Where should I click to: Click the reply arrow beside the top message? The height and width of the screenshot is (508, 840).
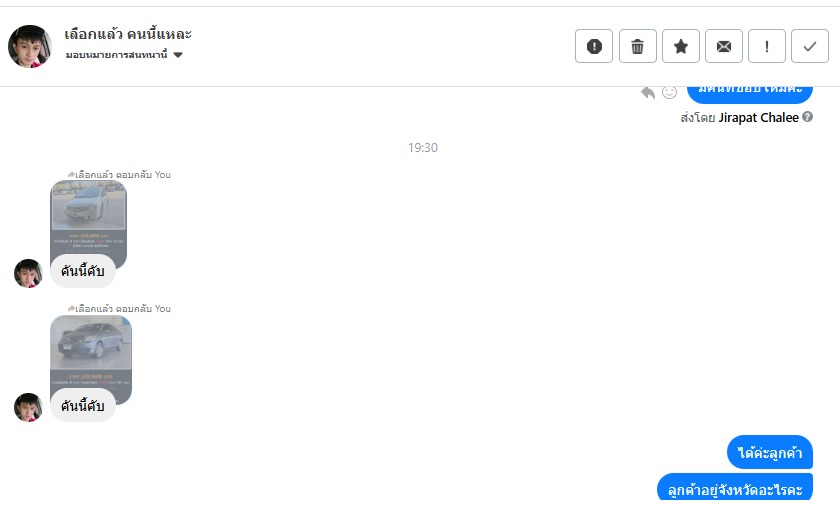(x=648, y=92)
